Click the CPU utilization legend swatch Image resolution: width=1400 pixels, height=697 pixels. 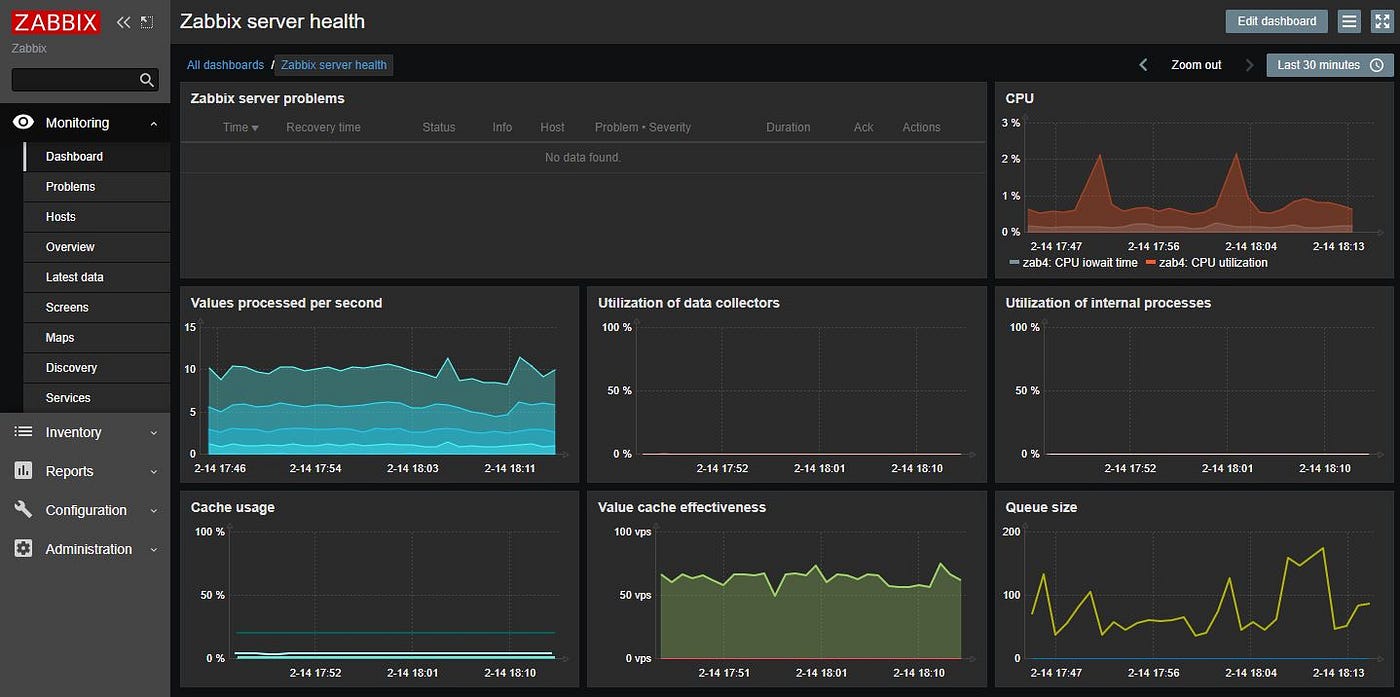point(1150,263)
